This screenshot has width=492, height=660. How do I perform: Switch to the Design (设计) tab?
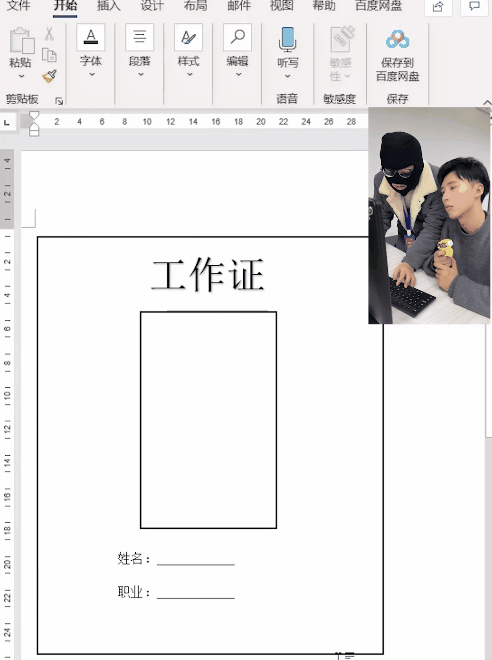152,6
